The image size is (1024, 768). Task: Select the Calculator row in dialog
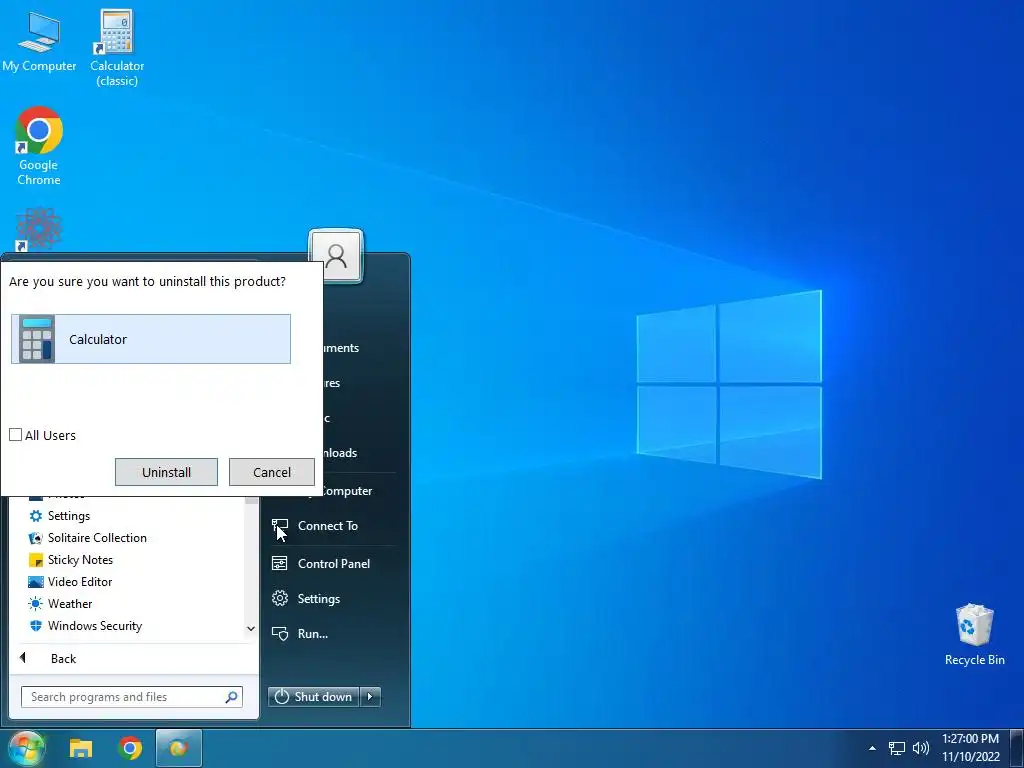point(151,339)
